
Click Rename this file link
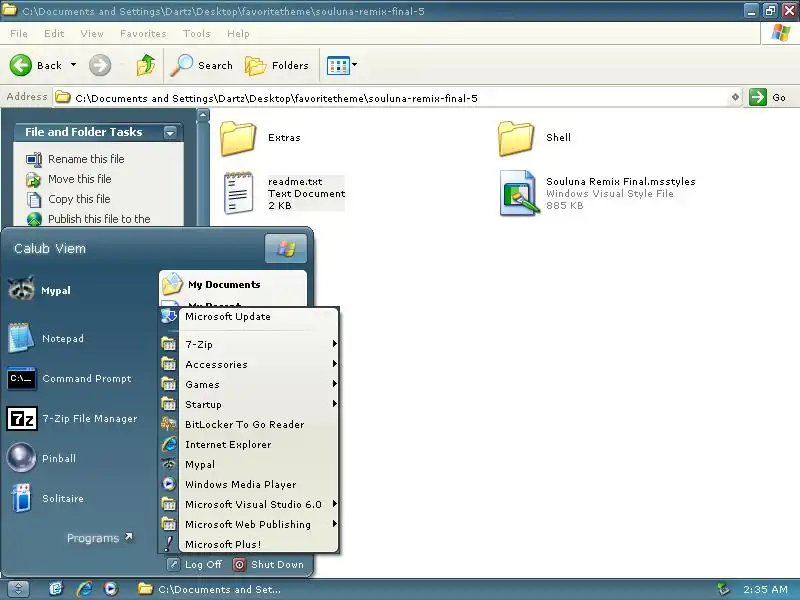pyautogui.click(x=86, y=159)
